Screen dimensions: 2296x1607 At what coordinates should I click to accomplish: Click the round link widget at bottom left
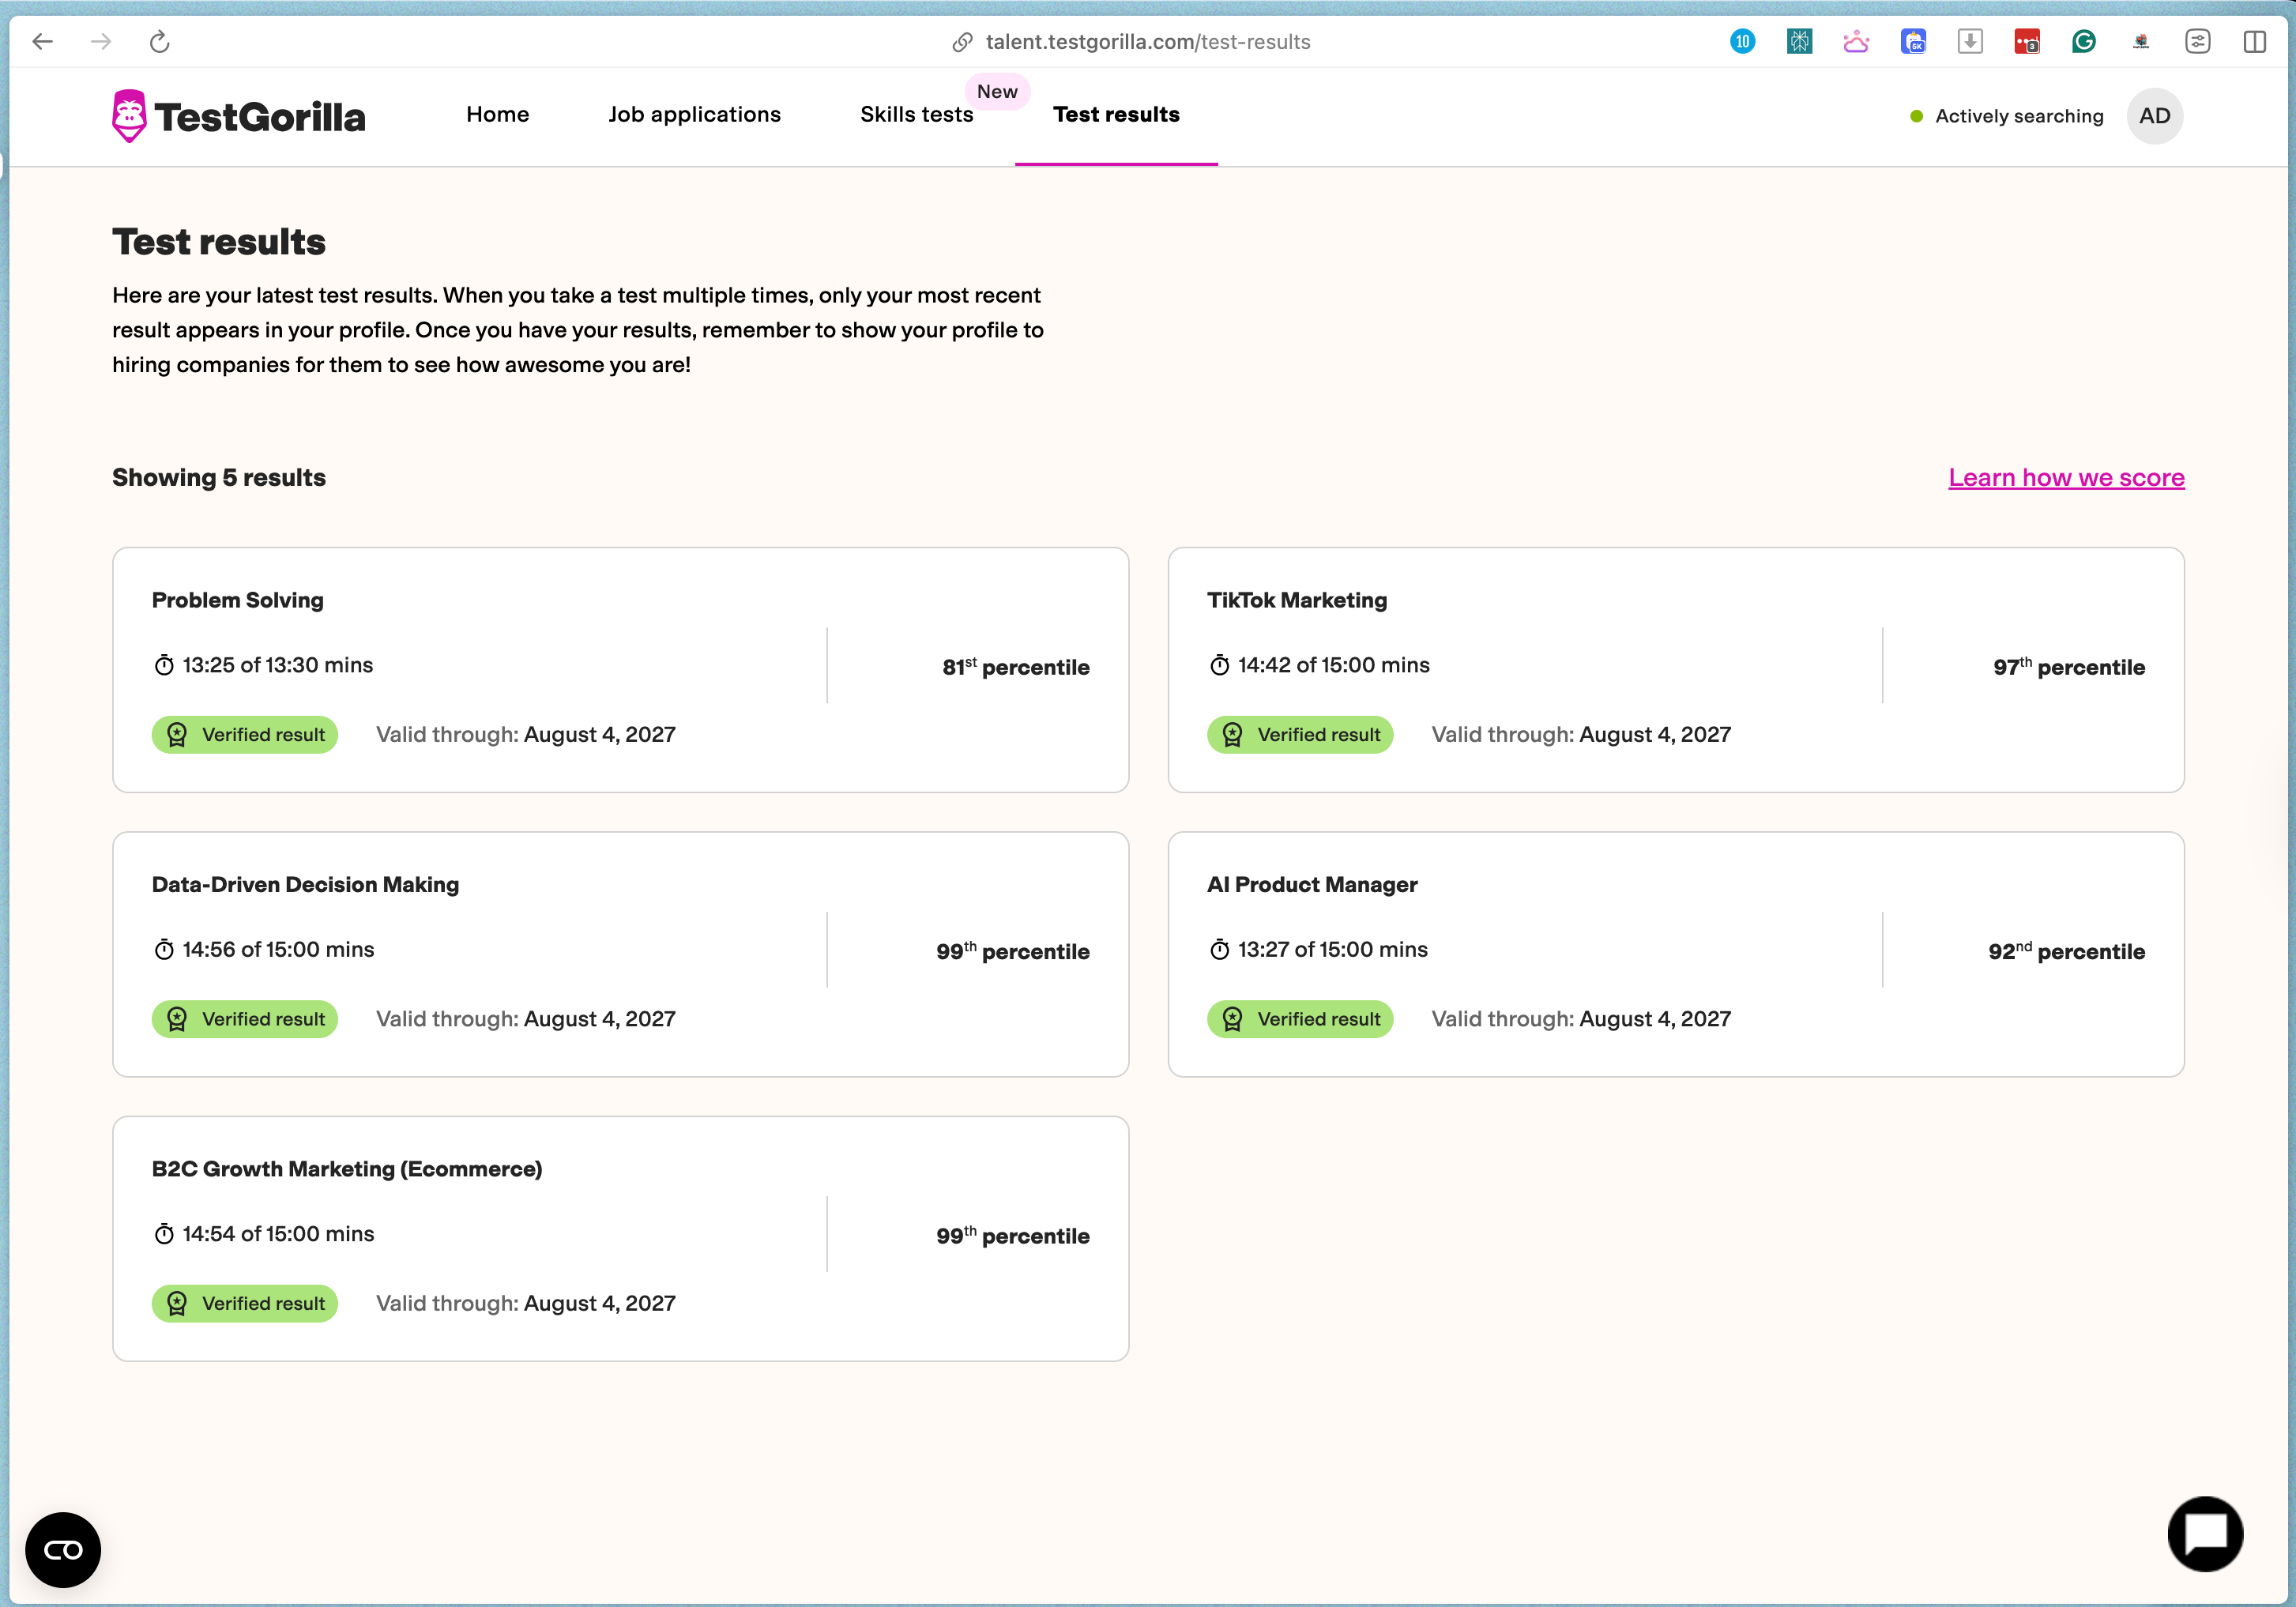[x=63, y=1549]
